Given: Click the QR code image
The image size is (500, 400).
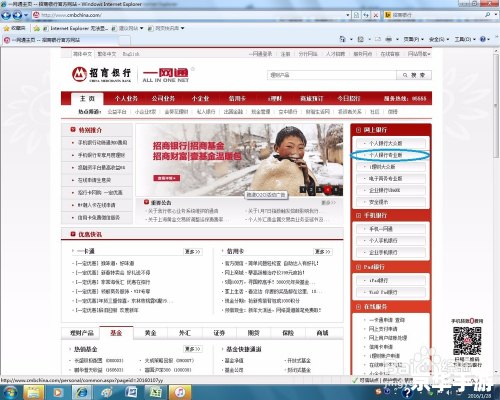Looking at the screenshot, I should (467, 341).
